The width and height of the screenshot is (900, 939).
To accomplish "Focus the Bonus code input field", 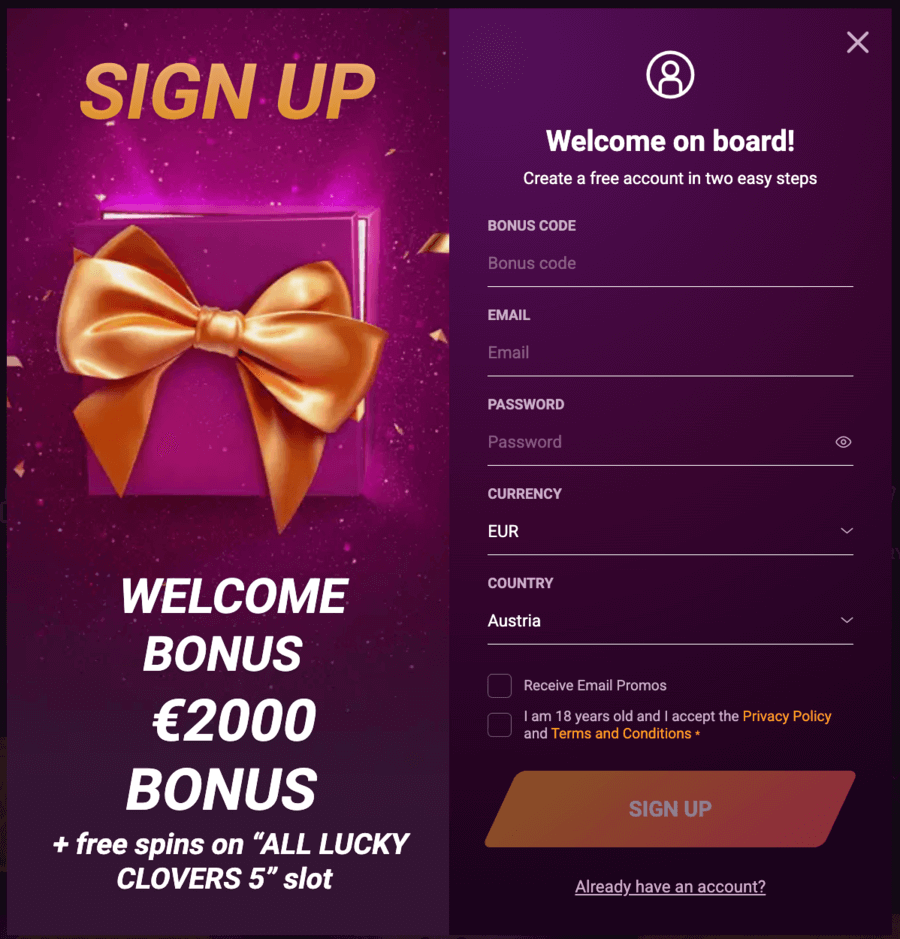I will [x=670, y=263].
